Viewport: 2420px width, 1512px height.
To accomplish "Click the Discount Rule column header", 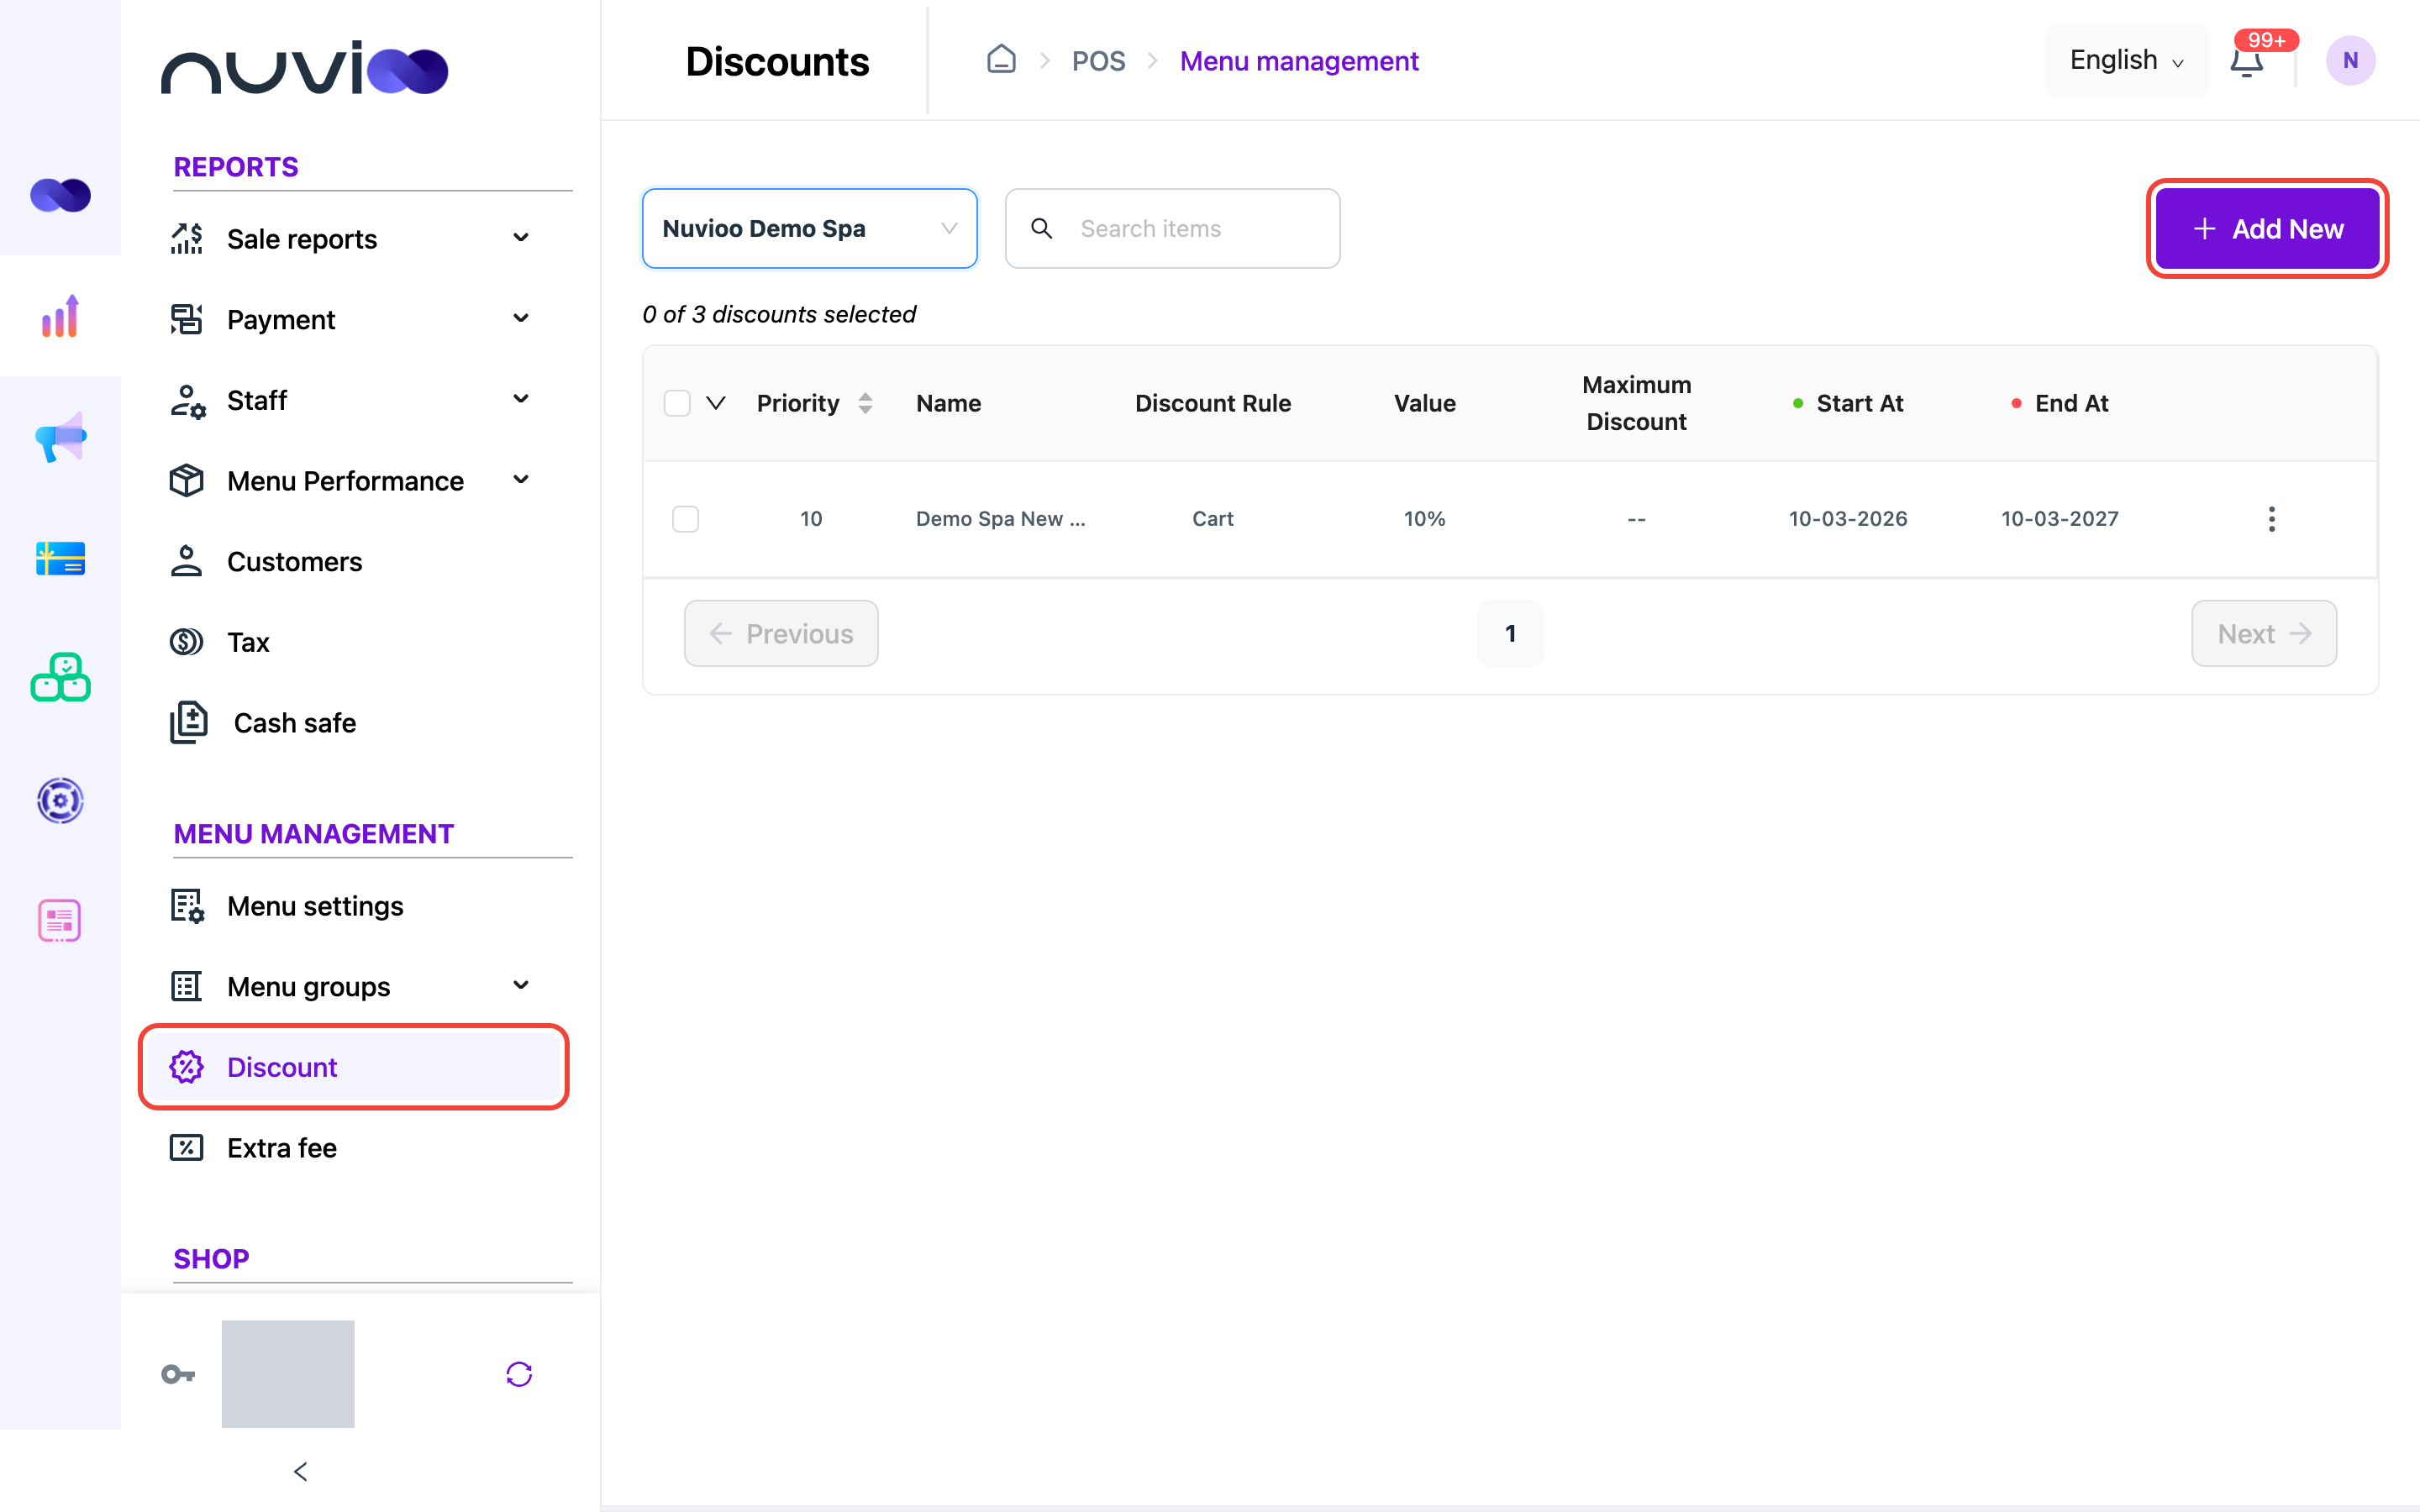I will (x=1213, y=403).
